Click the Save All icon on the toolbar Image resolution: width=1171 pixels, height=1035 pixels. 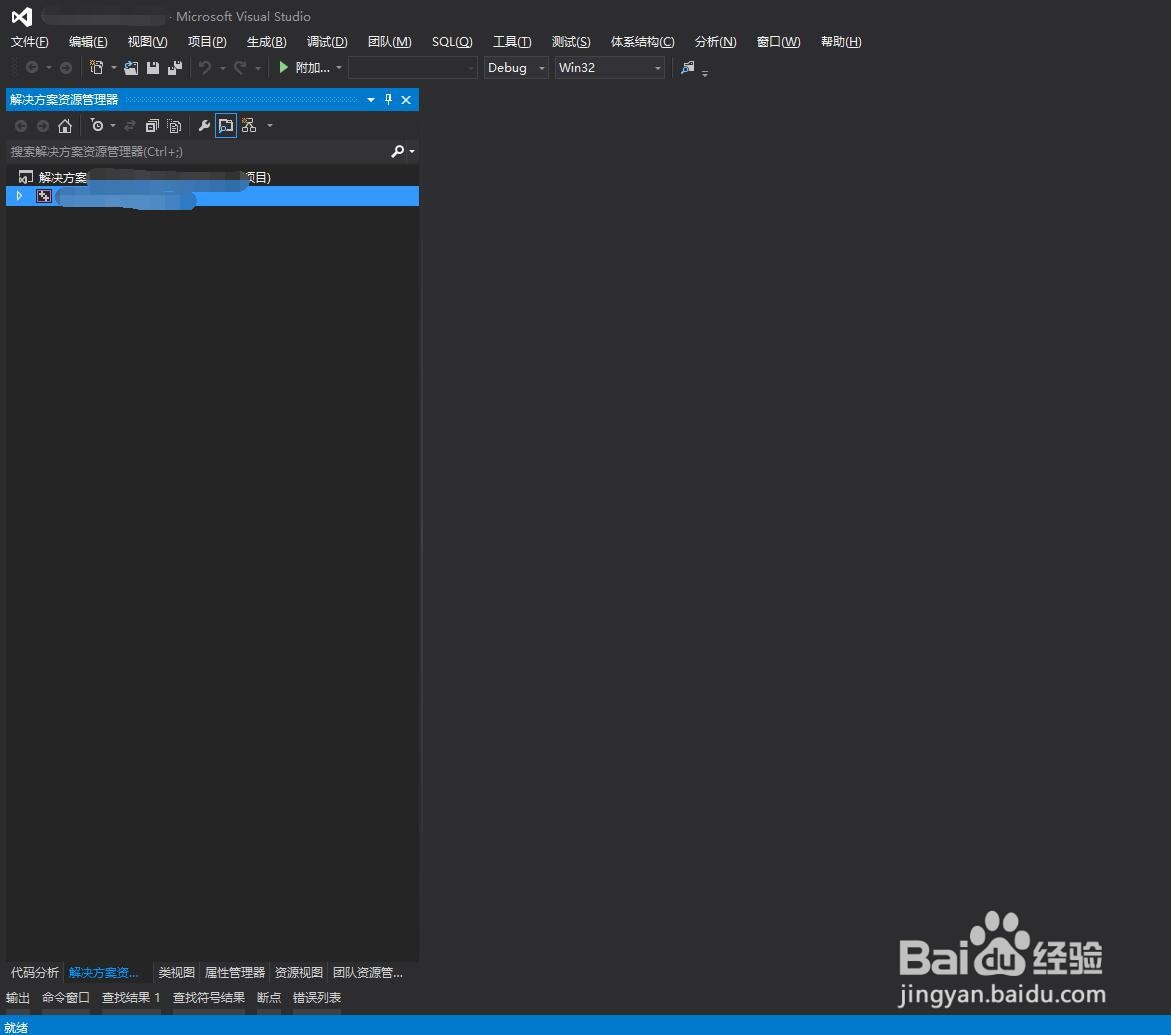click(x=174, y=67)
